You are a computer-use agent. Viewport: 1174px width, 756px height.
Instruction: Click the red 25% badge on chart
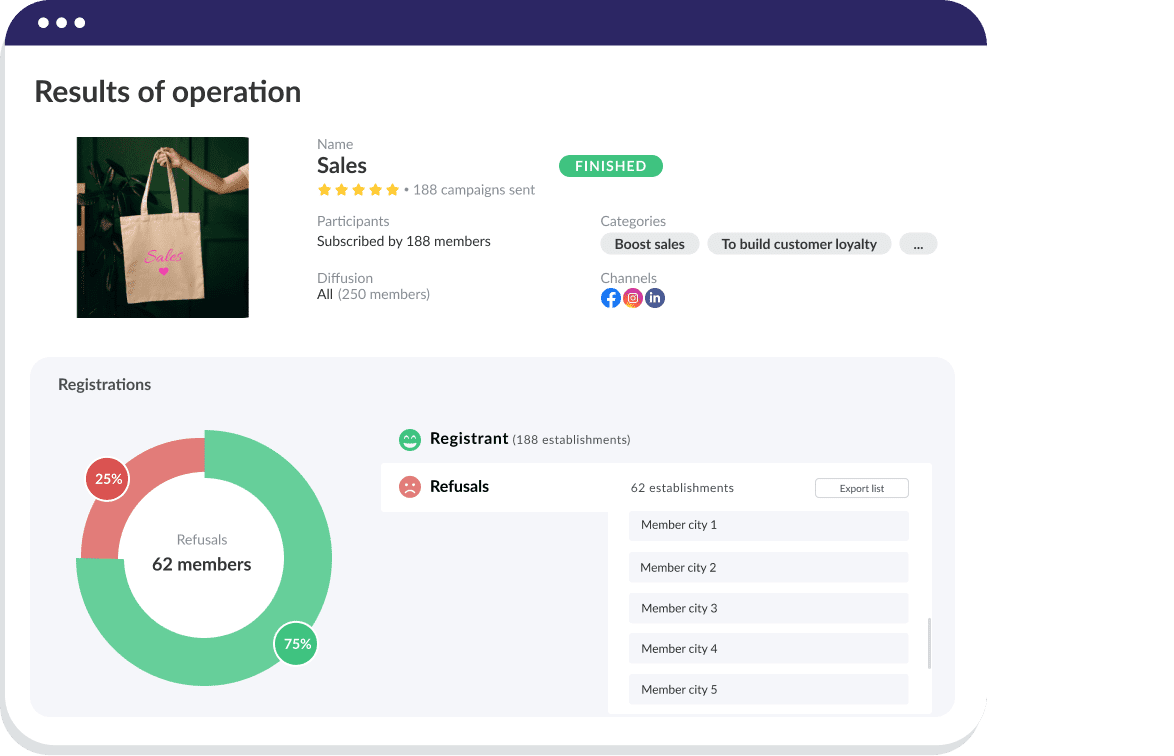[x=108, y=479]
